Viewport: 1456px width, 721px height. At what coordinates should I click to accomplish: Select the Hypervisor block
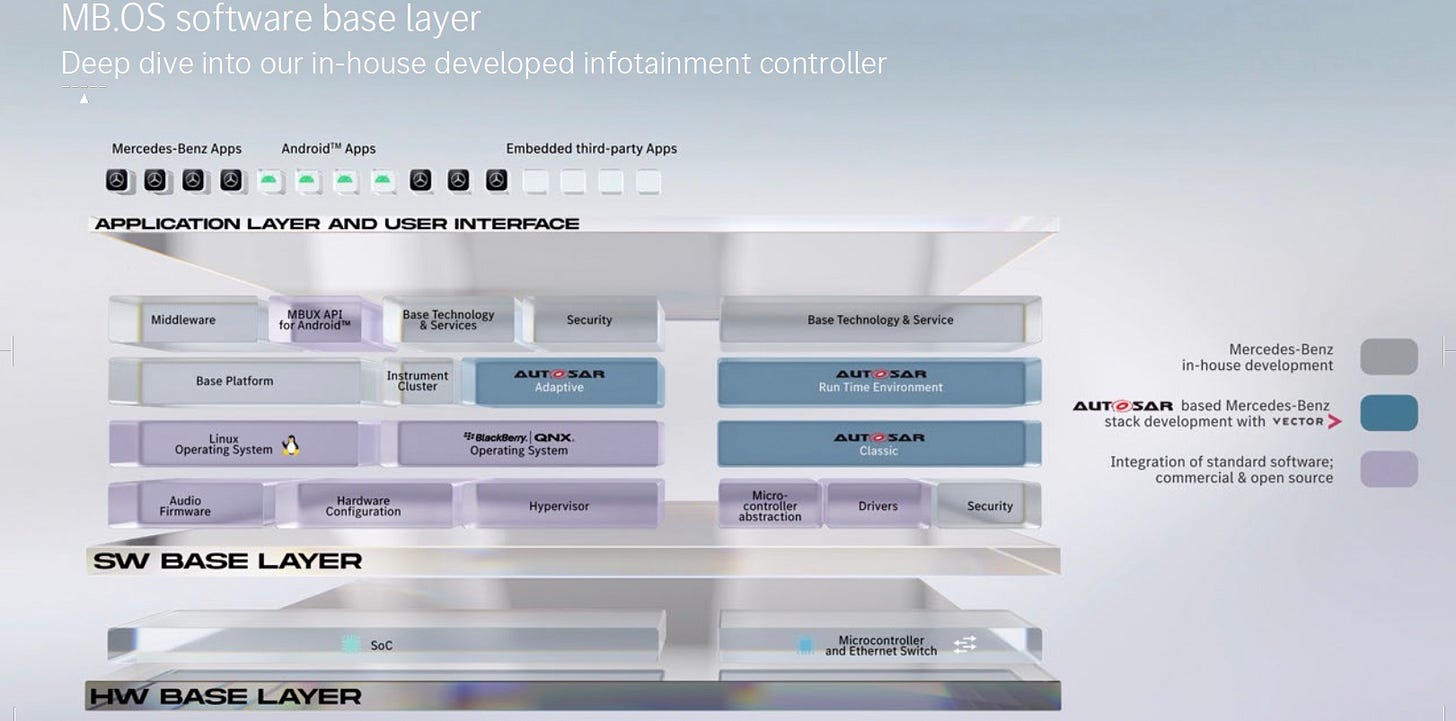pyautogui.click(x=560, y=506)
